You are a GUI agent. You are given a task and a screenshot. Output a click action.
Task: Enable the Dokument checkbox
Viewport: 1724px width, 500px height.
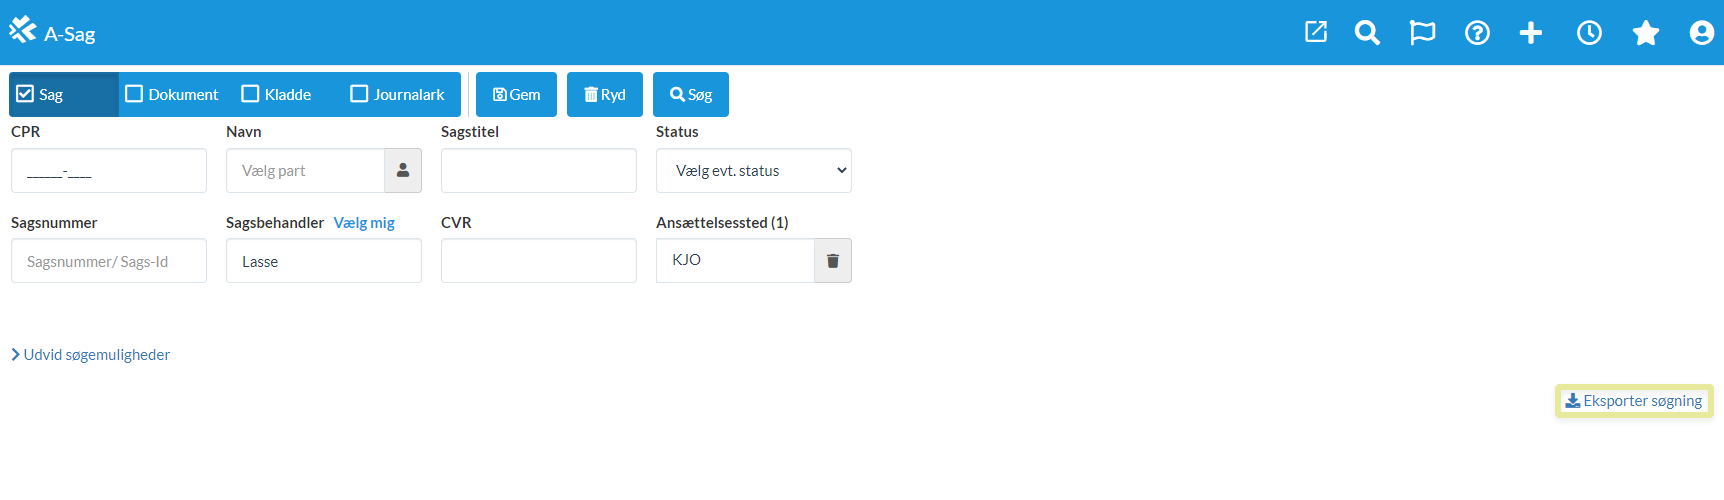[134, 94]
